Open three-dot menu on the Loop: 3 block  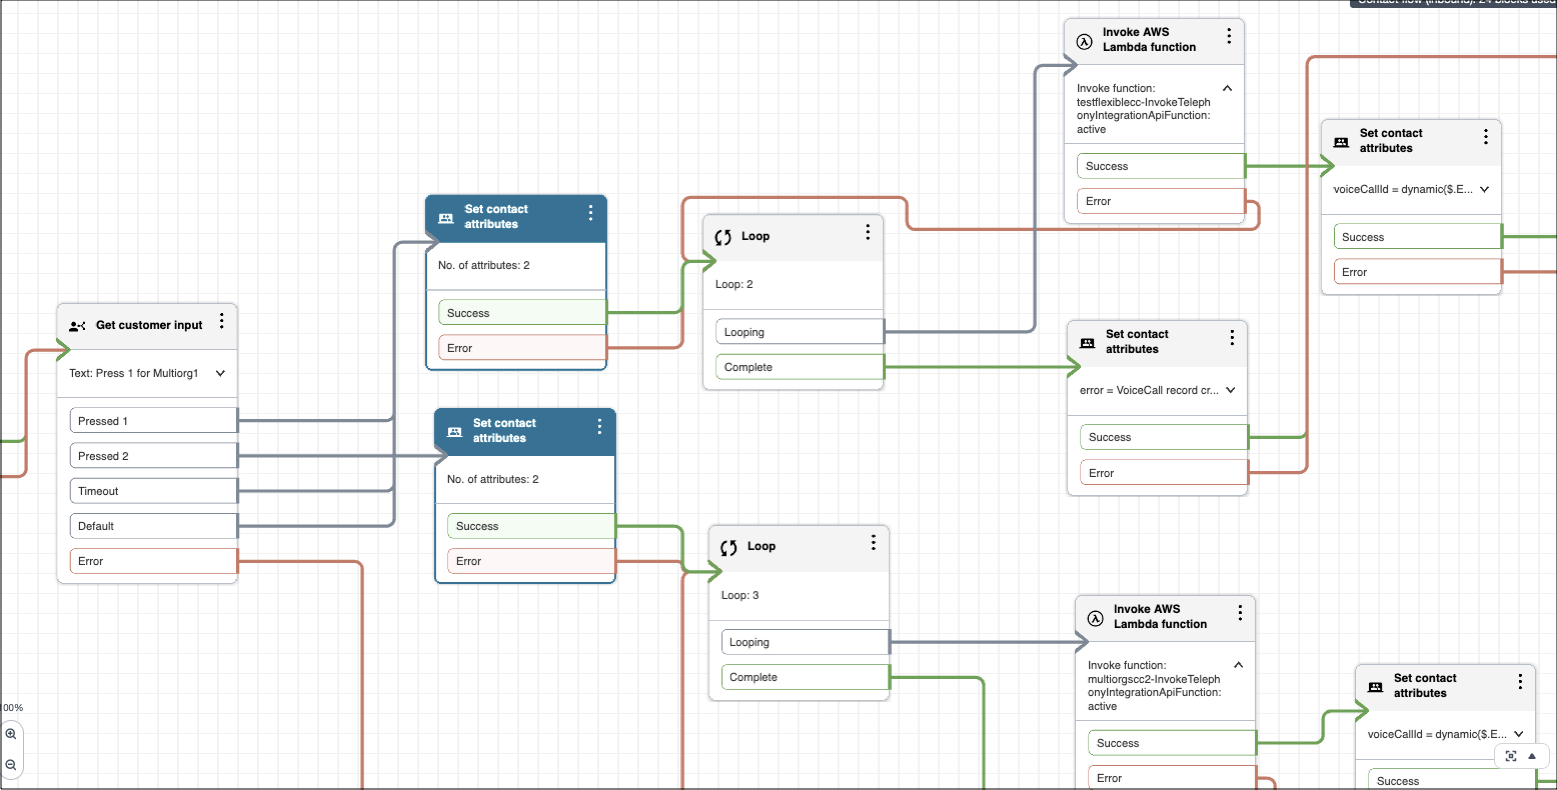tap(874, 542)
